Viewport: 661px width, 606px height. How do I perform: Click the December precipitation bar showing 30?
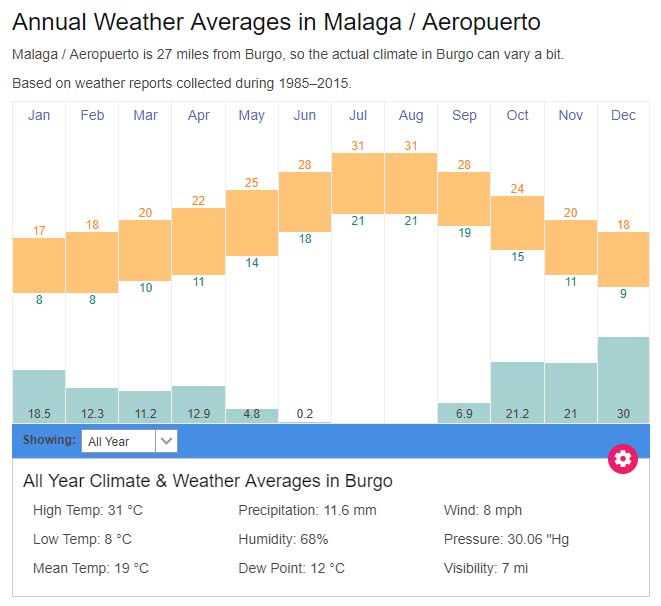click(623, 380)
